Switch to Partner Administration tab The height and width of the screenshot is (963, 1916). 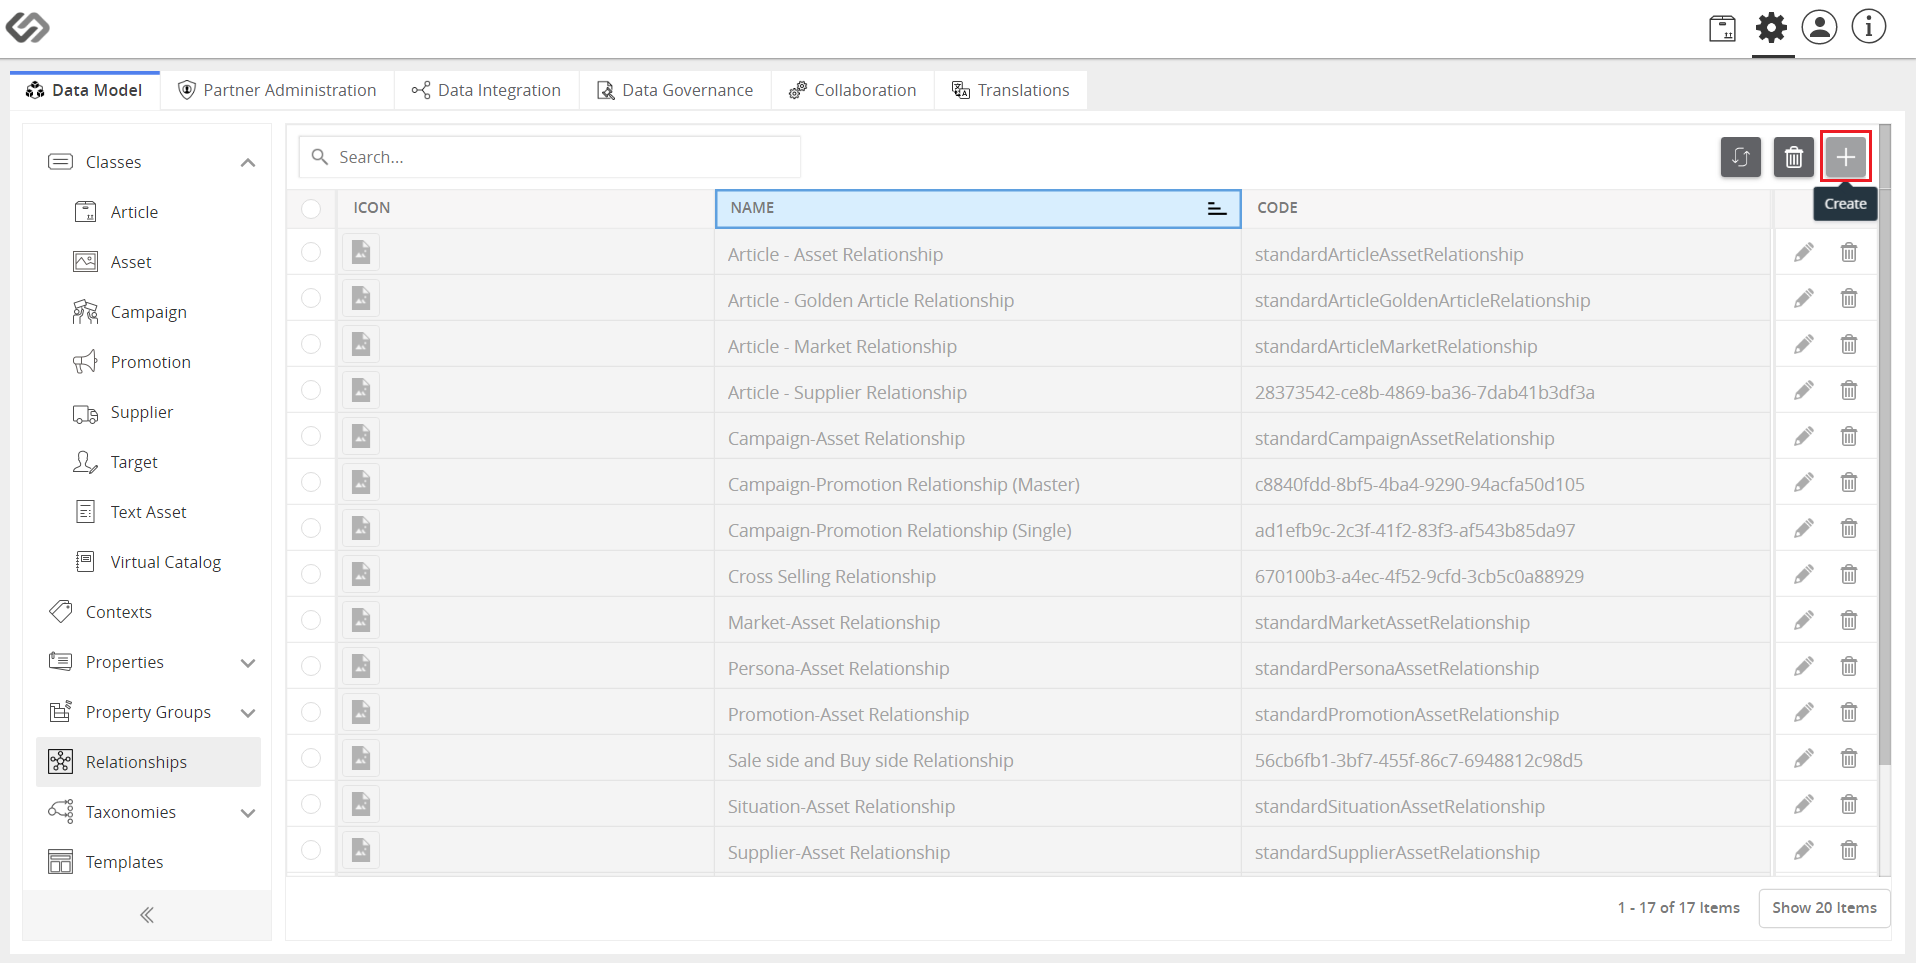277,90
